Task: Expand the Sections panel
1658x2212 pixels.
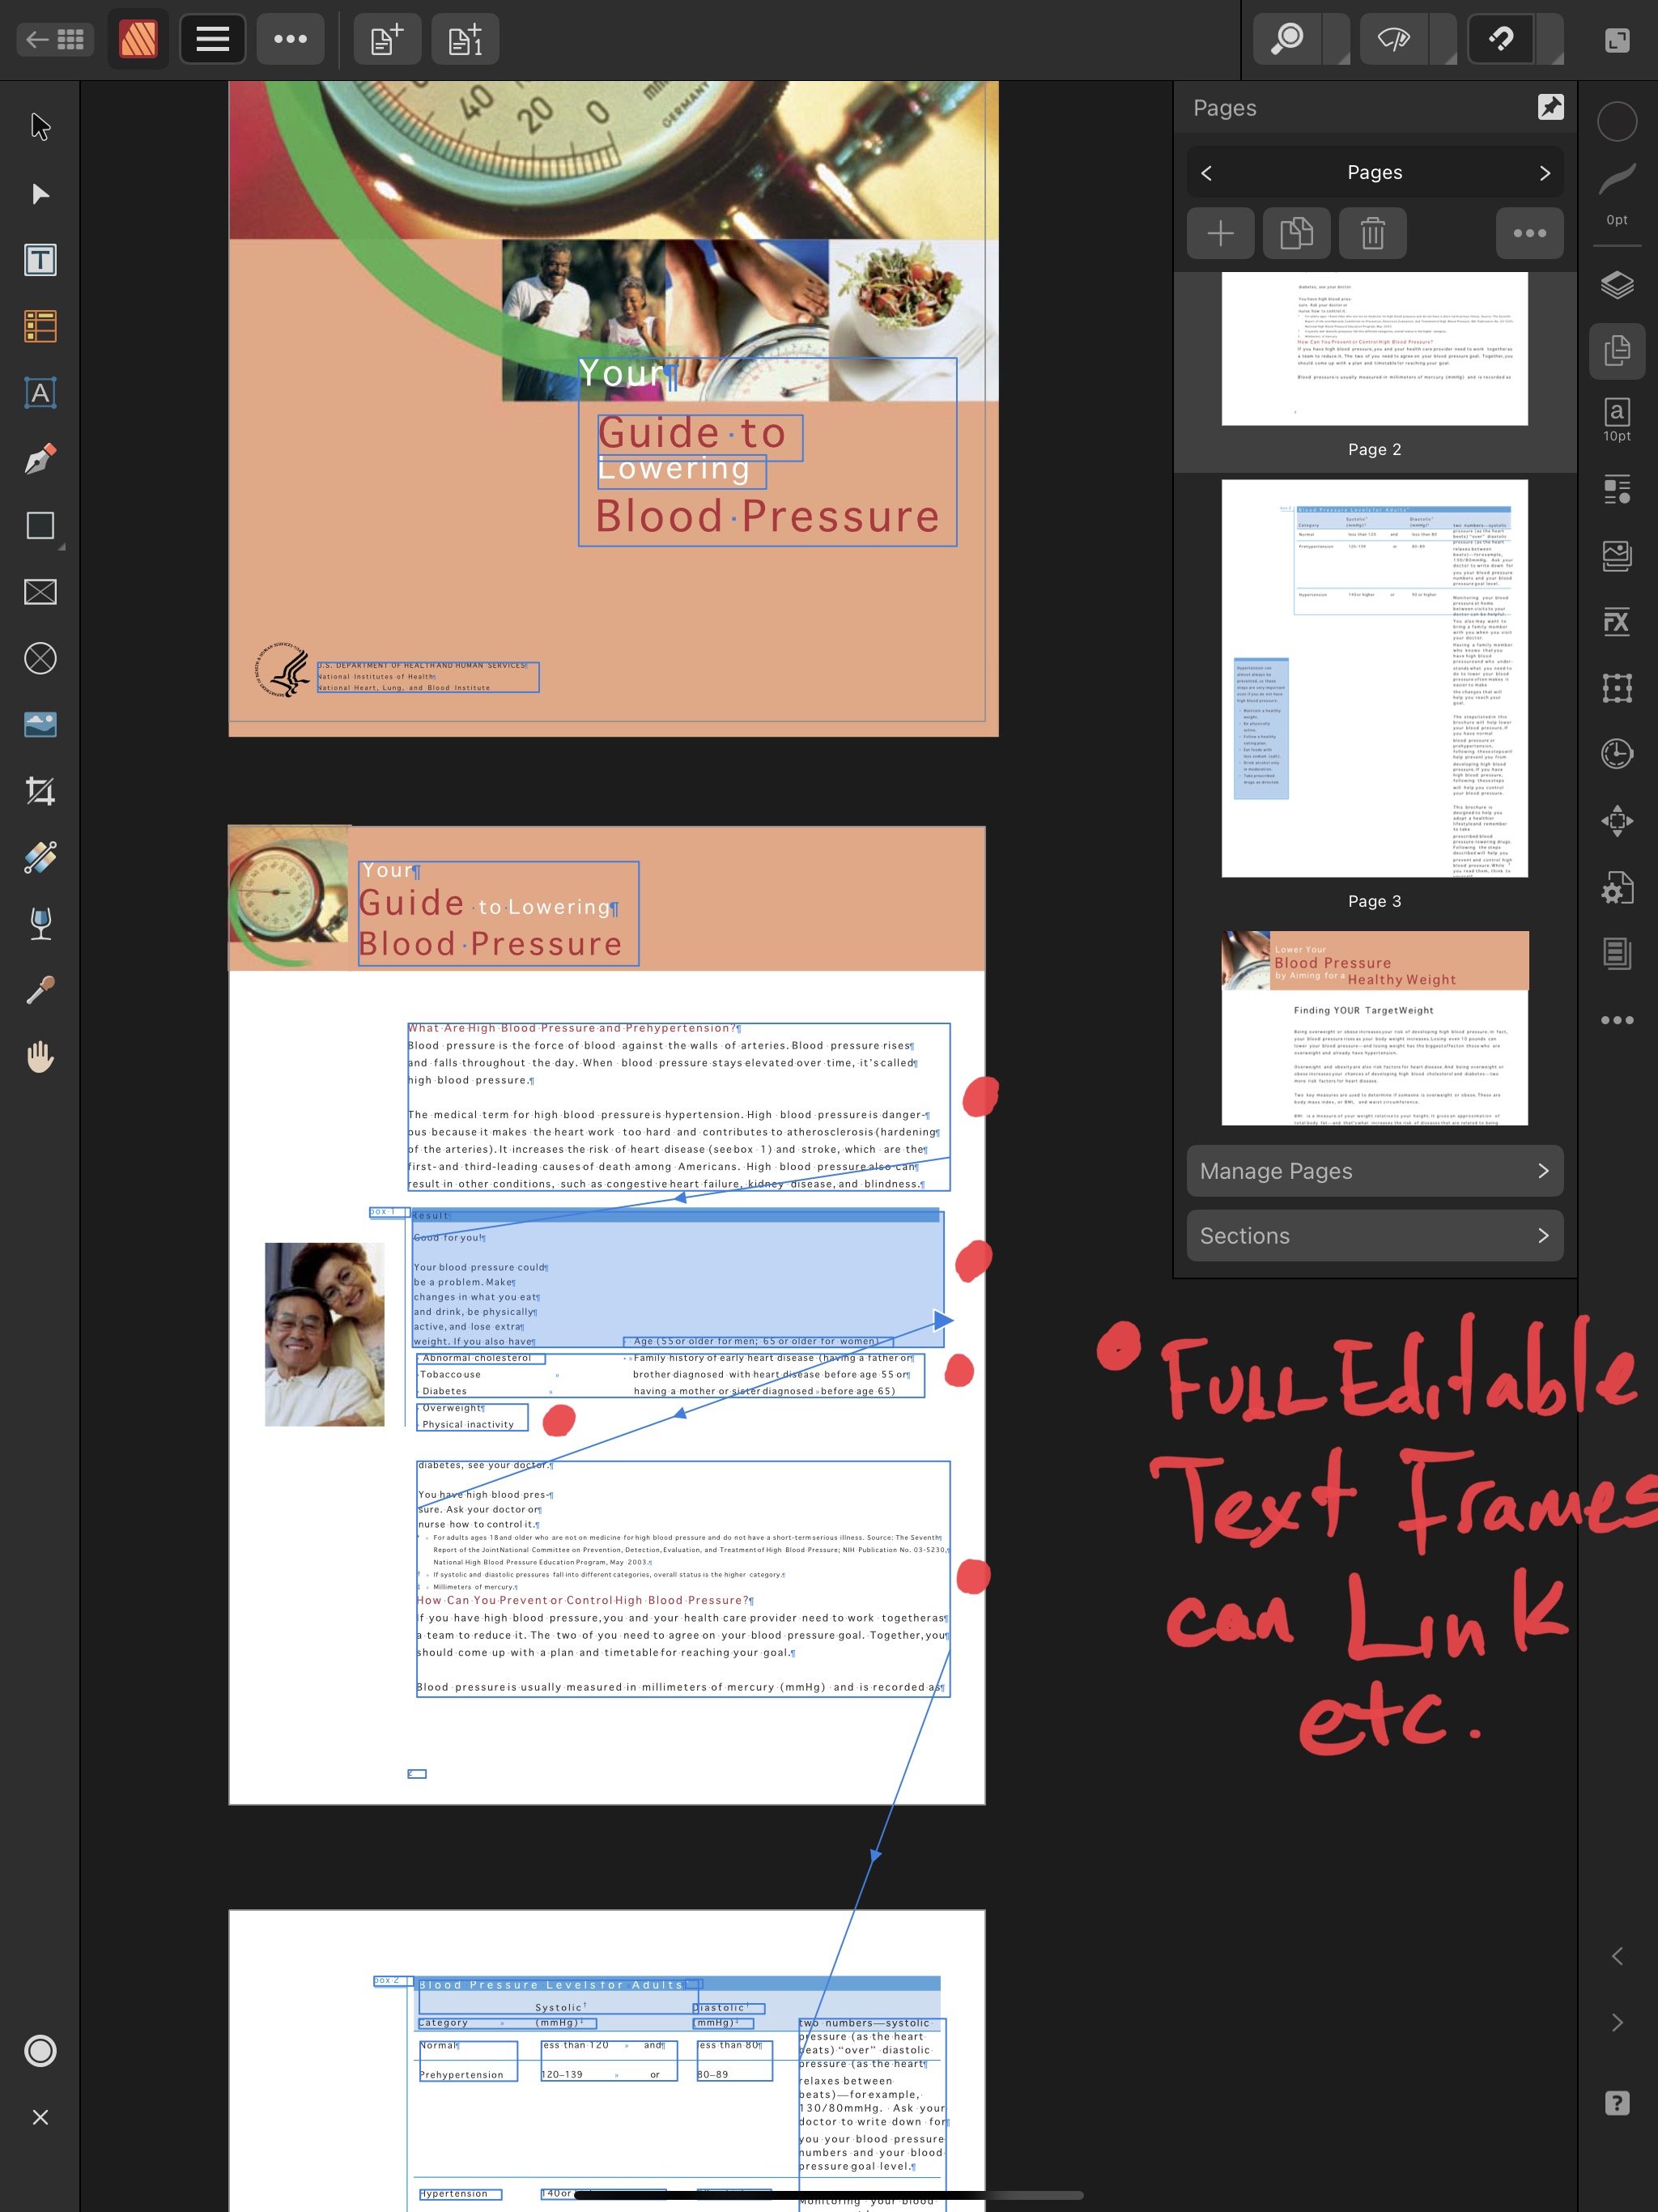Action: click(1374, 1235)
